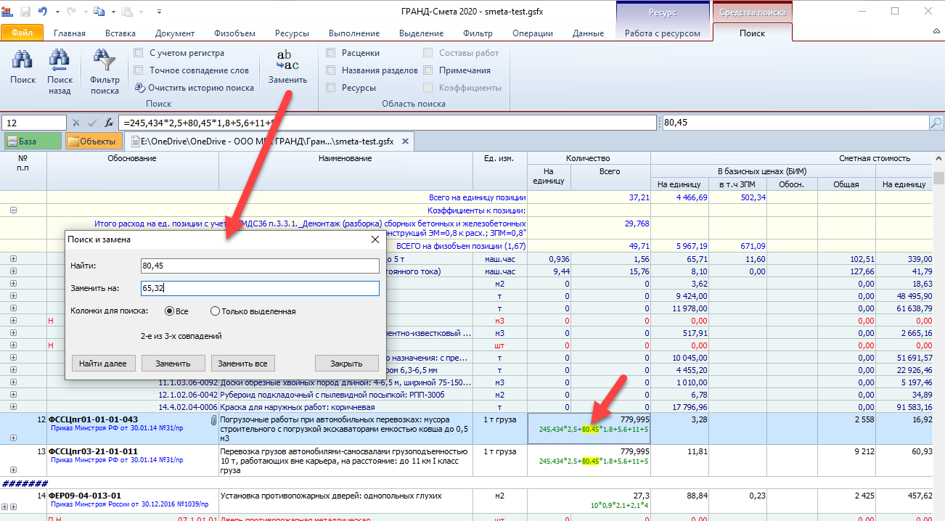Open the Файл menu

point(22,33)
